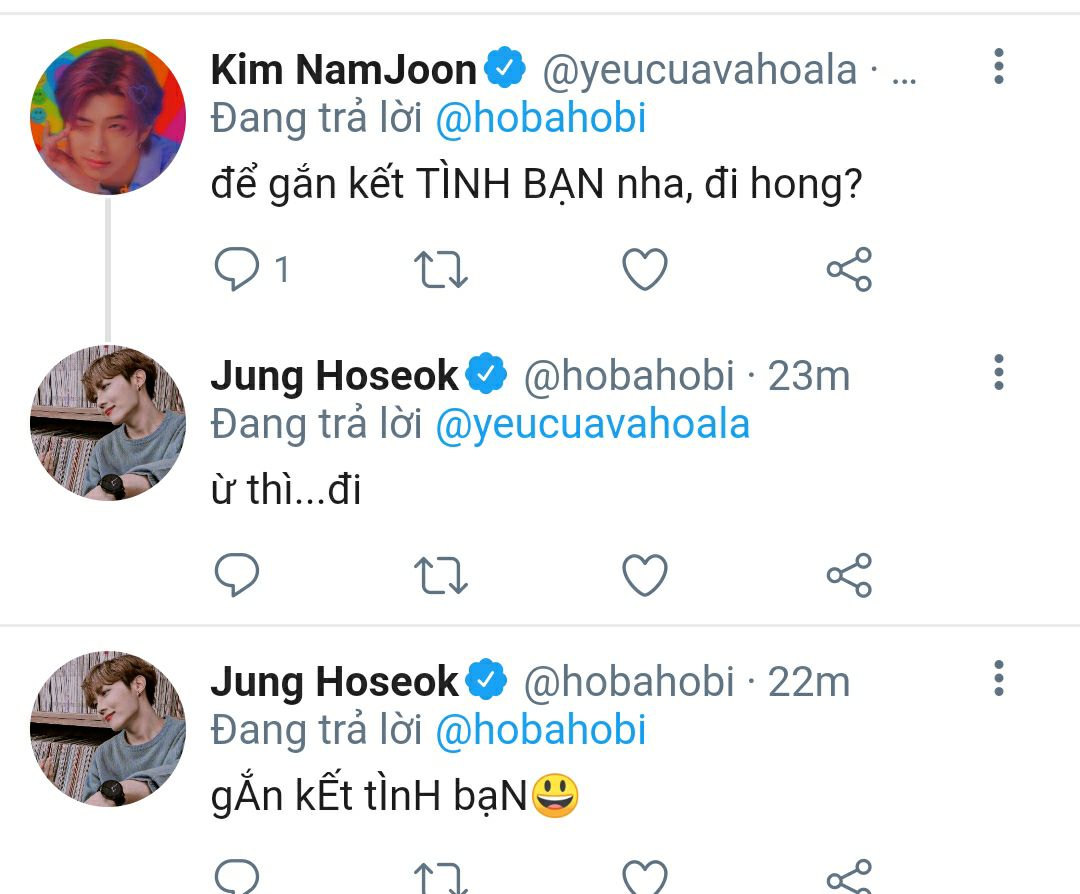The image size is (1080, 894).
Task: Like Jung Hoseok's 23m tweet
Action: [x=645, y=575]
